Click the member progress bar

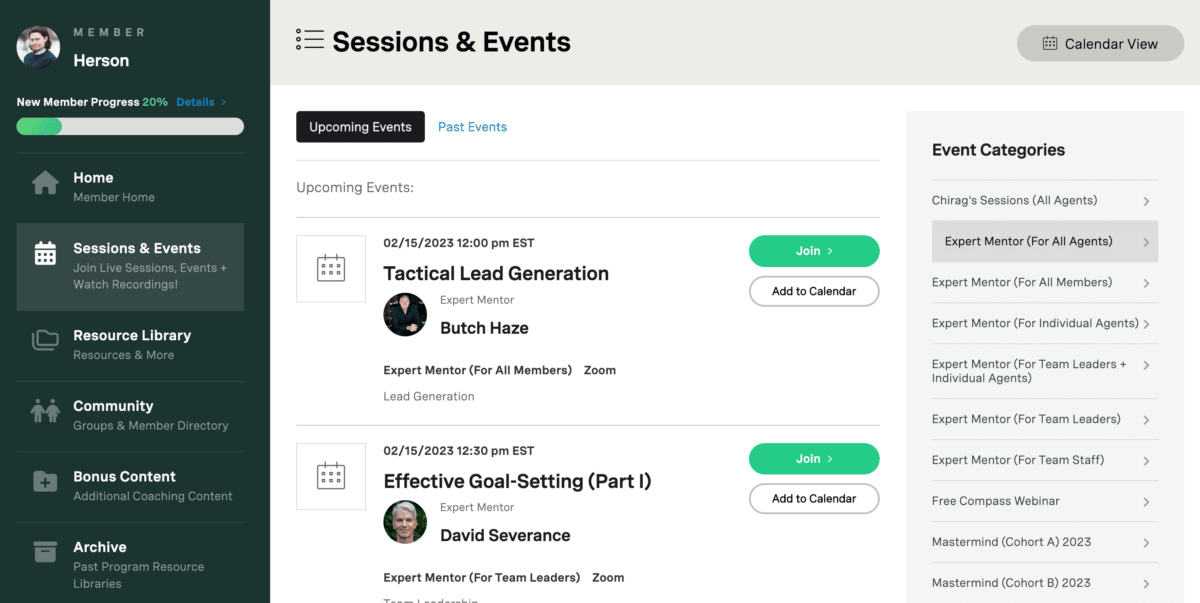coord(128,125)
